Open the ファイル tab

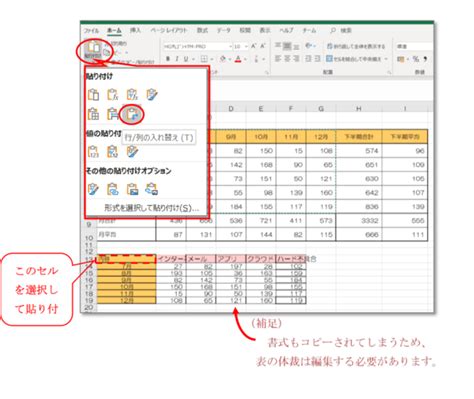coord(91,31)
